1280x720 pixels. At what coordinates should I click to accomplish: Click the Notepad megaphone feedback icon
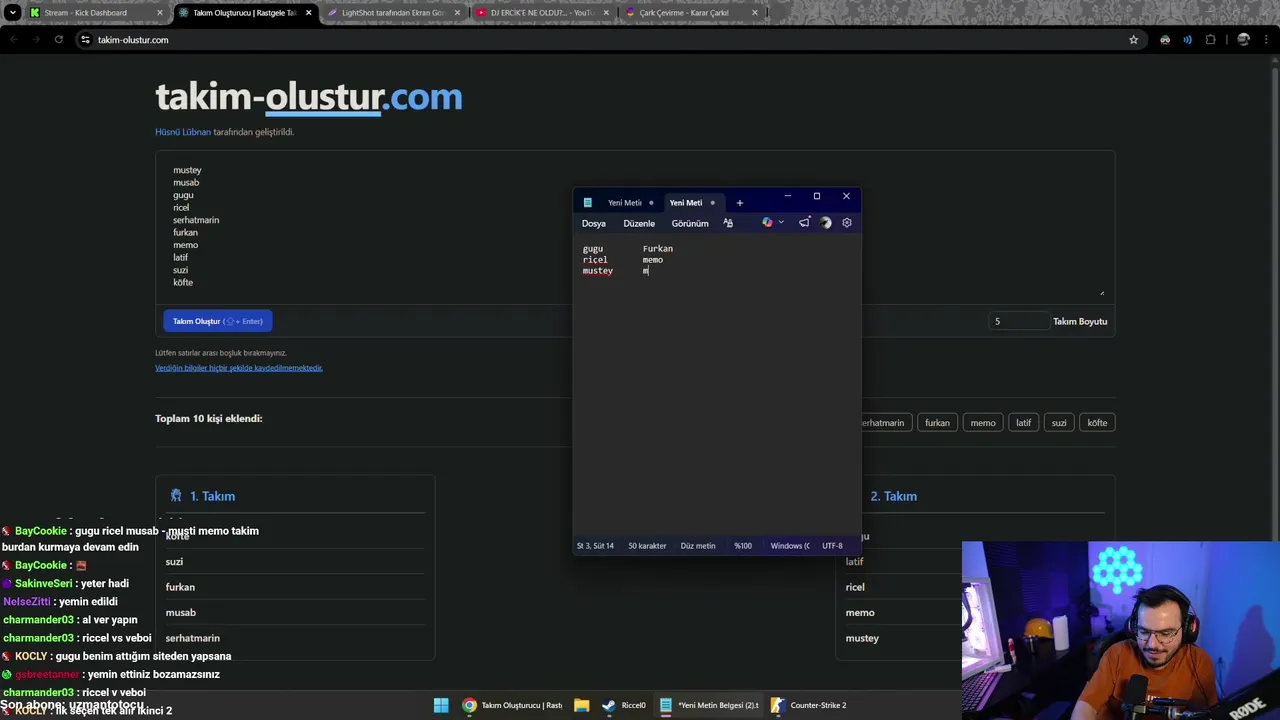(804, 223)
